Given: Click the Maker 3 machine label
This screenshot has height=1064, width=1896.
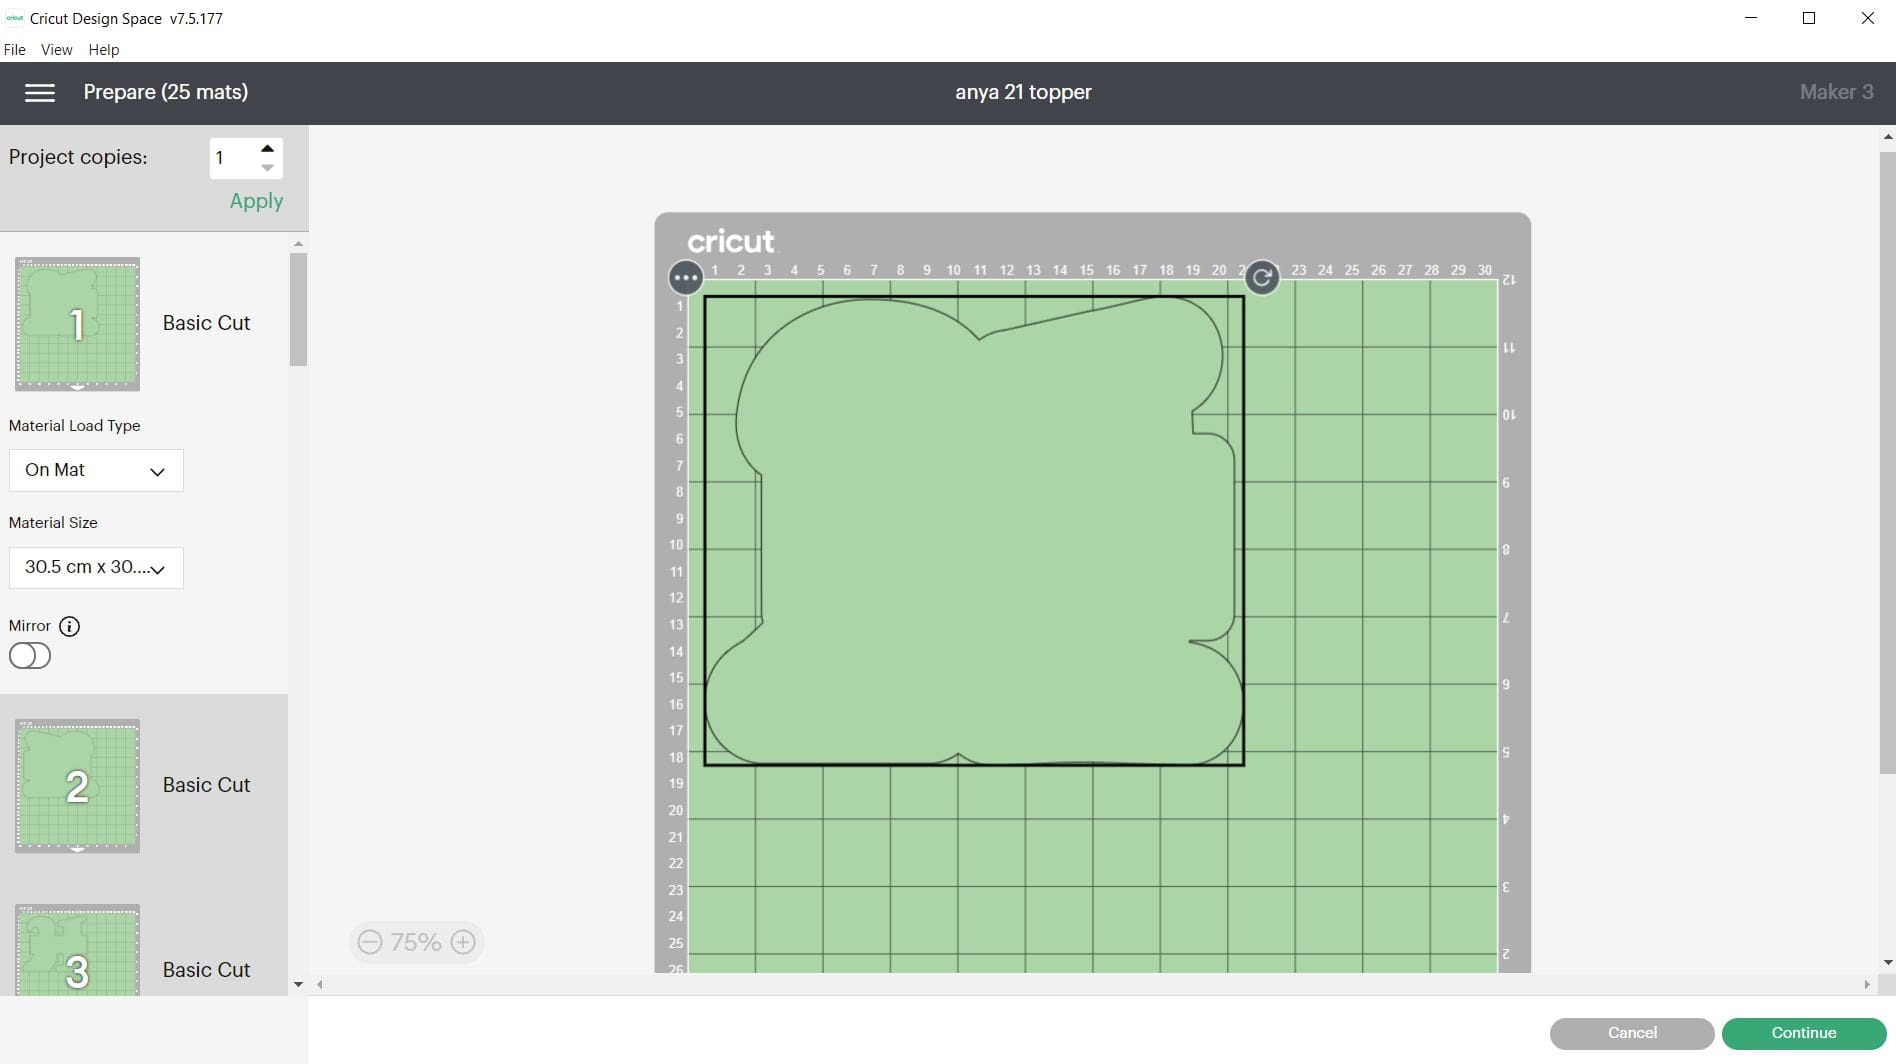Looking at the screenshot, I should click(x=1836, y=92).
